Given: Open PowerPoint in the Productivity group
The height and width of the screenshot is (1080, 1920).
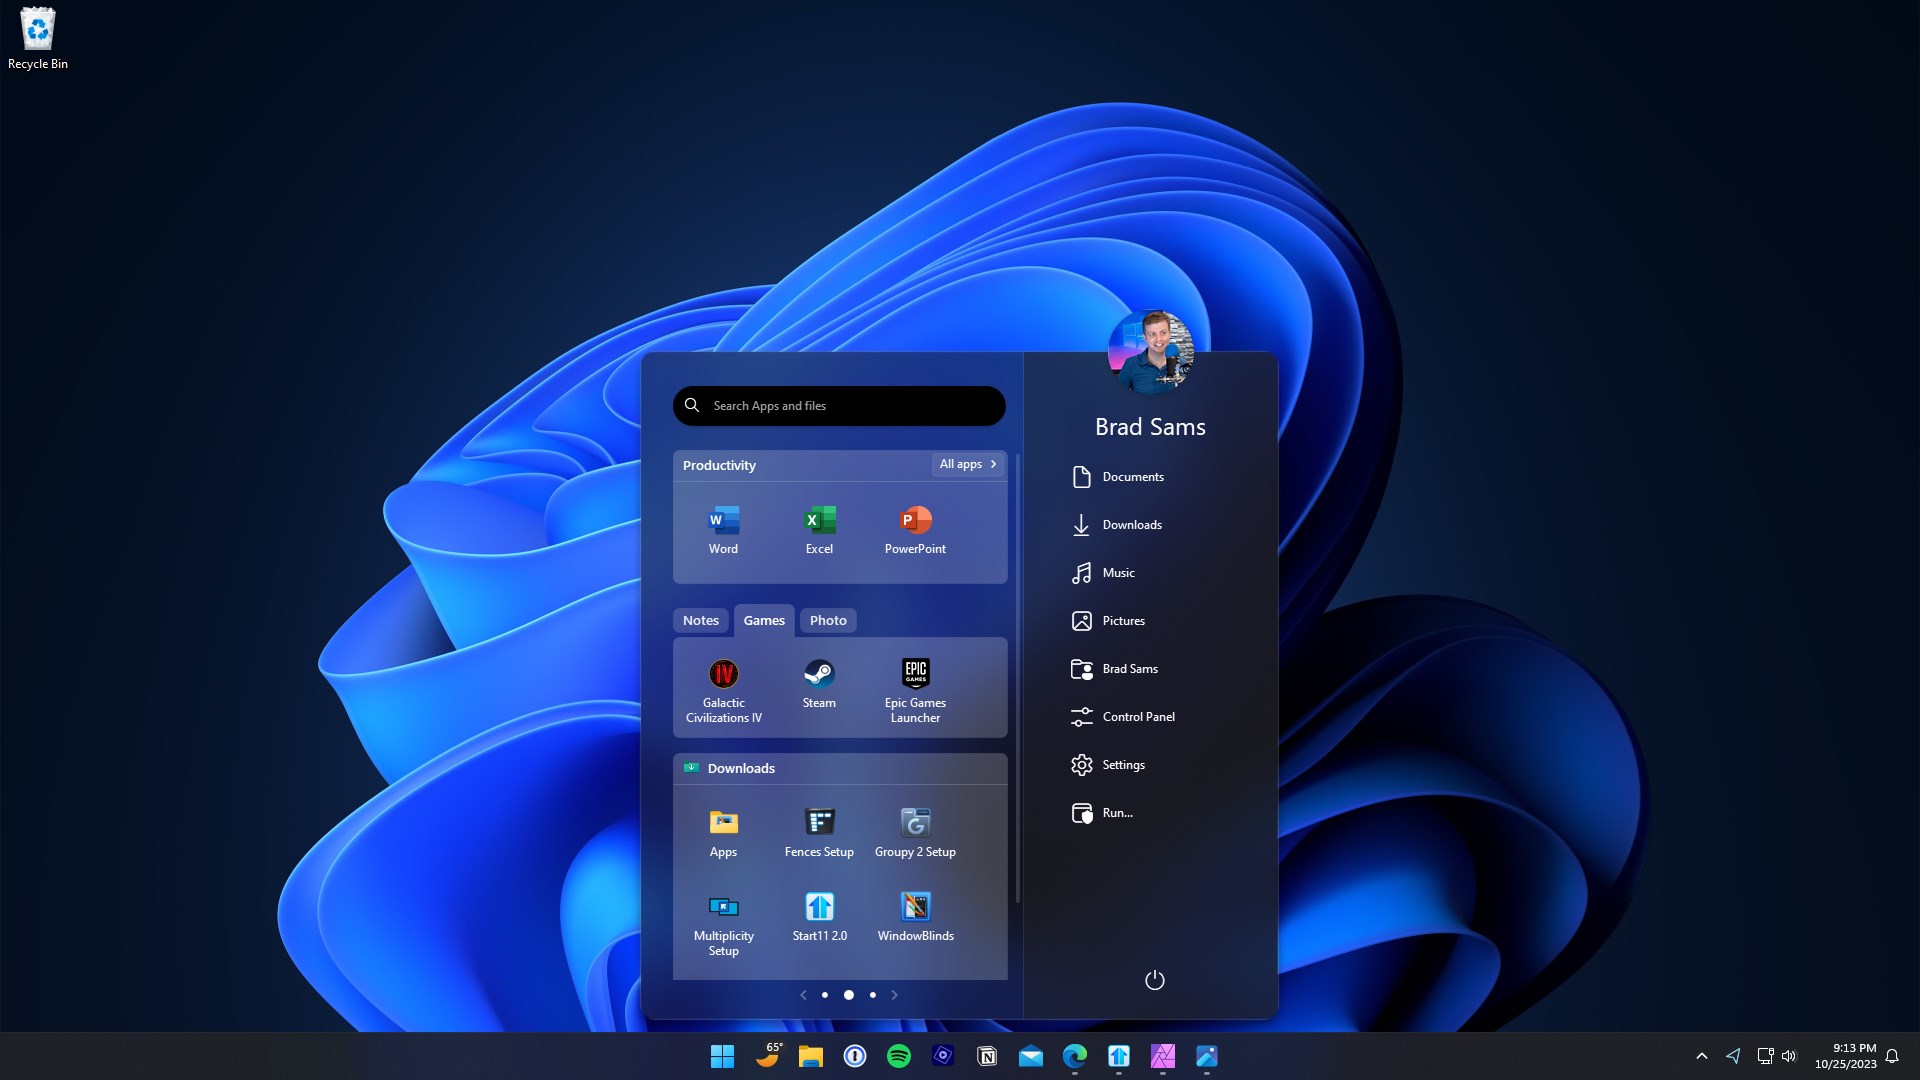Looking at the screenshot, I should point(915,530).
